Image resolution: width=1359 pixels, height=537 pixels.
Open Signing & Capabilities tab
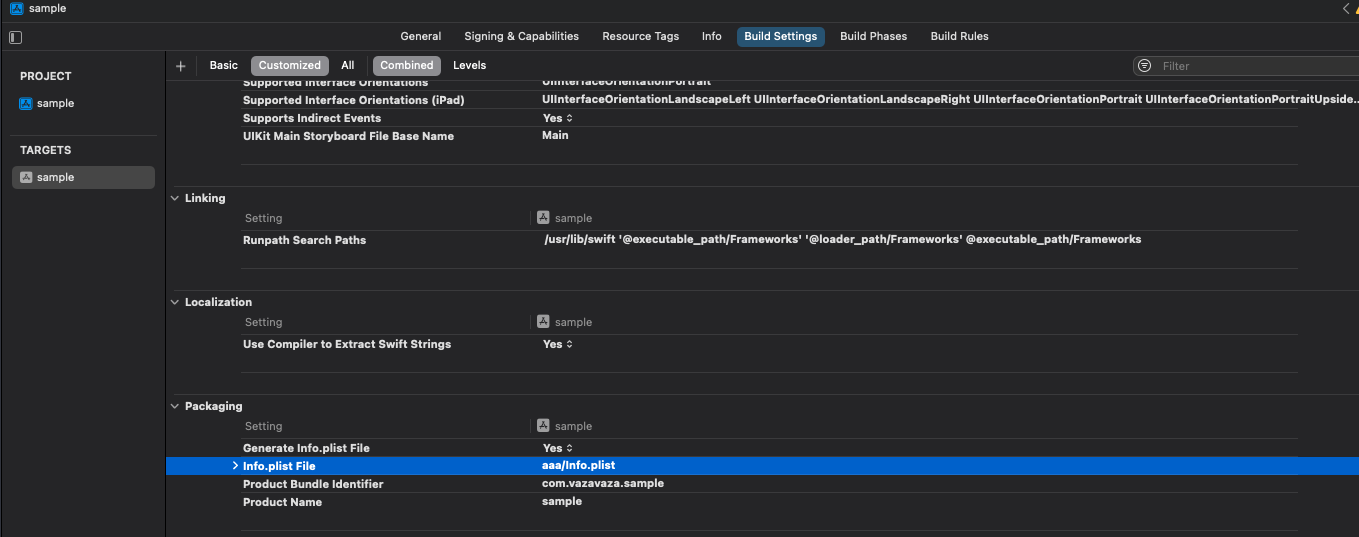coord(521,36)
